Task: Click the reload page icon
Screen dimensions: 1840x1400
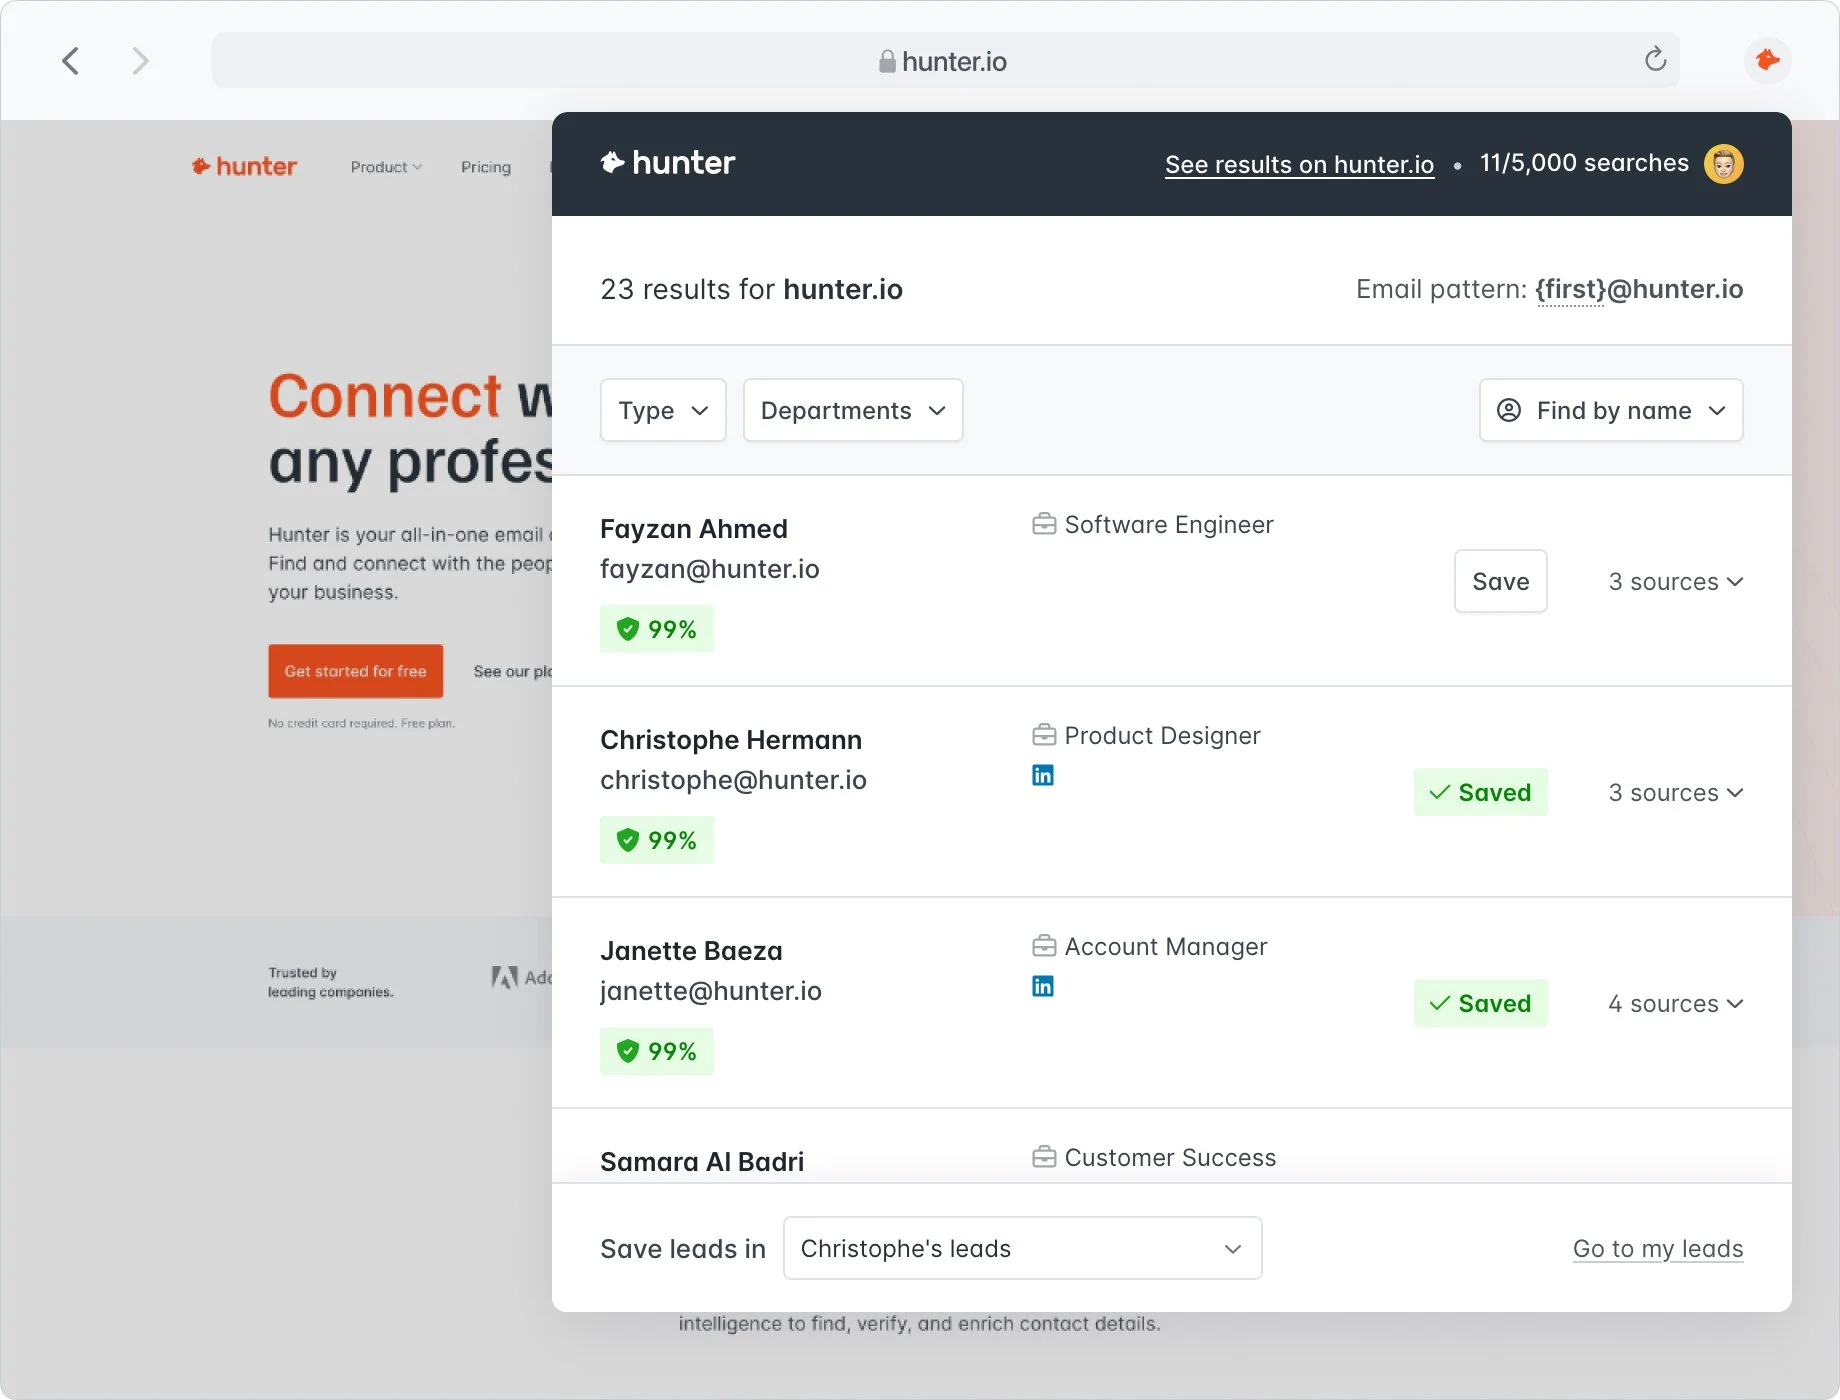Action: [x=1656, y=60]
